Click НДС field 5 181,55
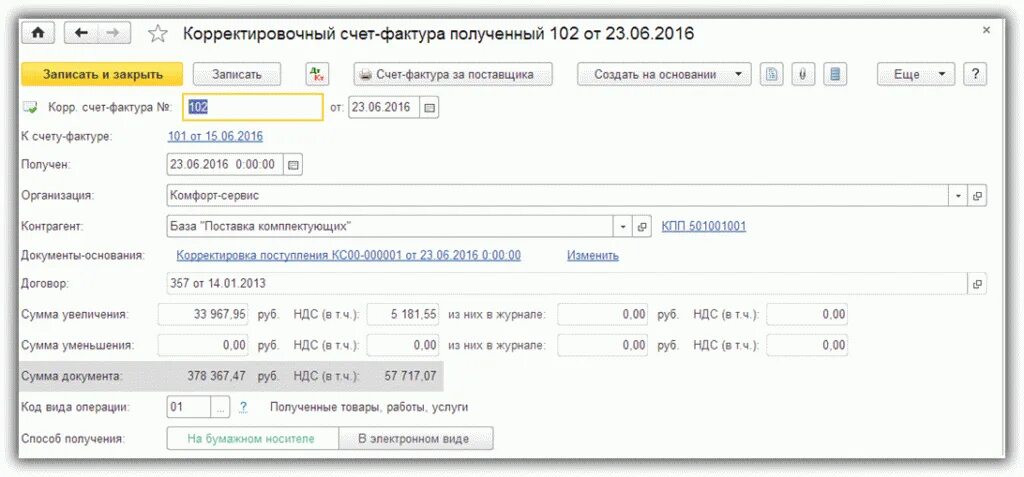Image resolution: width=1024 pixels, height=477 pixels. [403, 315]
